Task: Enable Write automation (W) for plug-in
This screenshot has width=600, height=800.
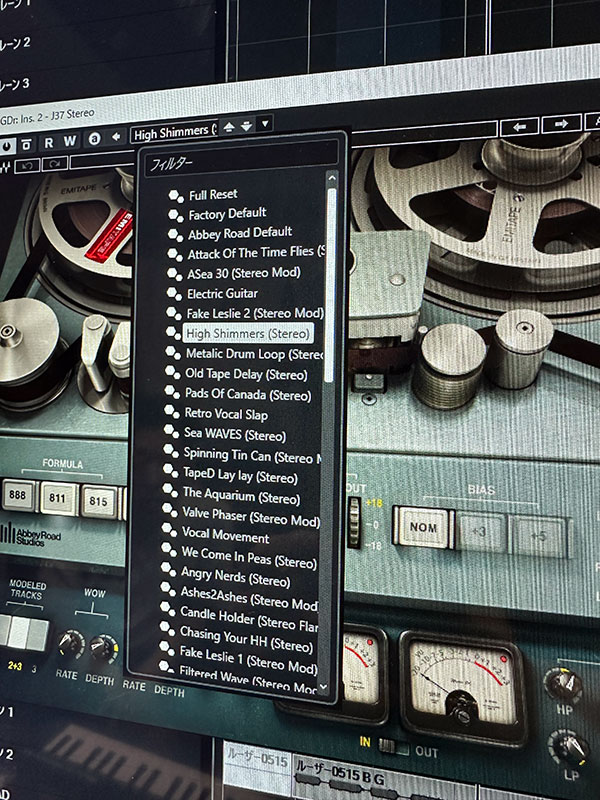Action: click(70, 141)
